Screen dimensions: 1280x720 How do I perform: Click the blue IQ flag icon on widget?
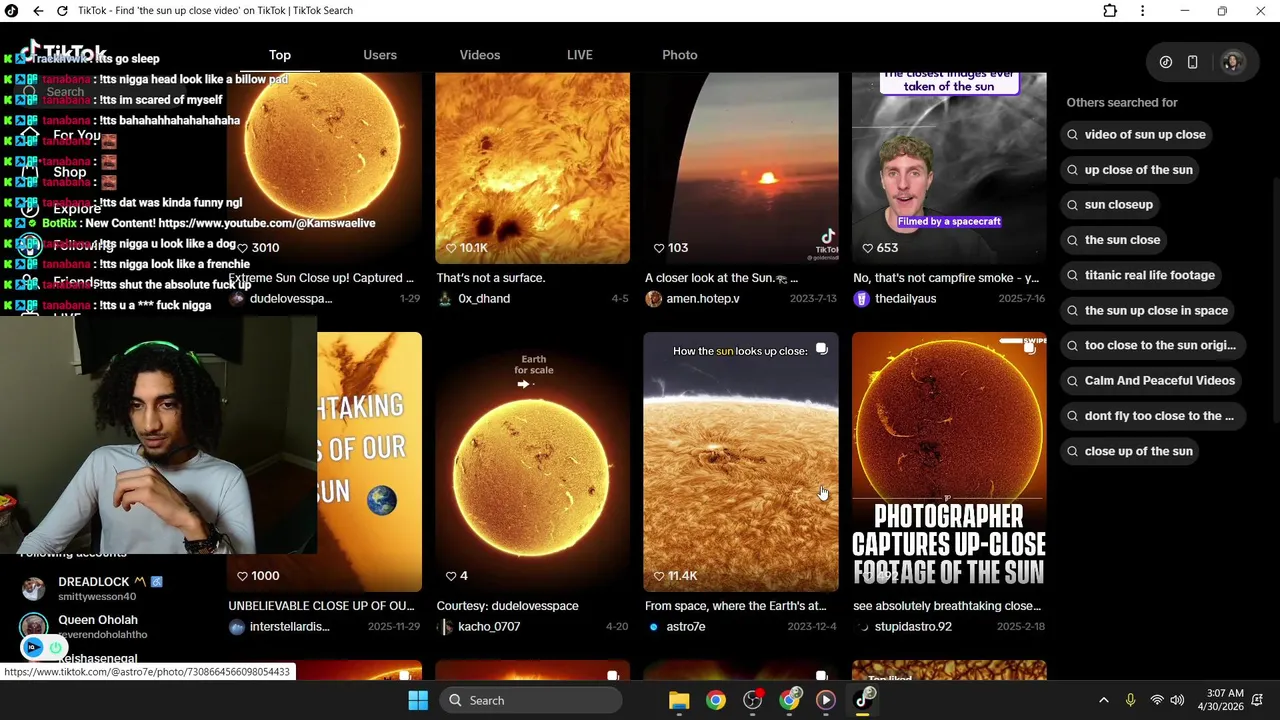(33, 648)
